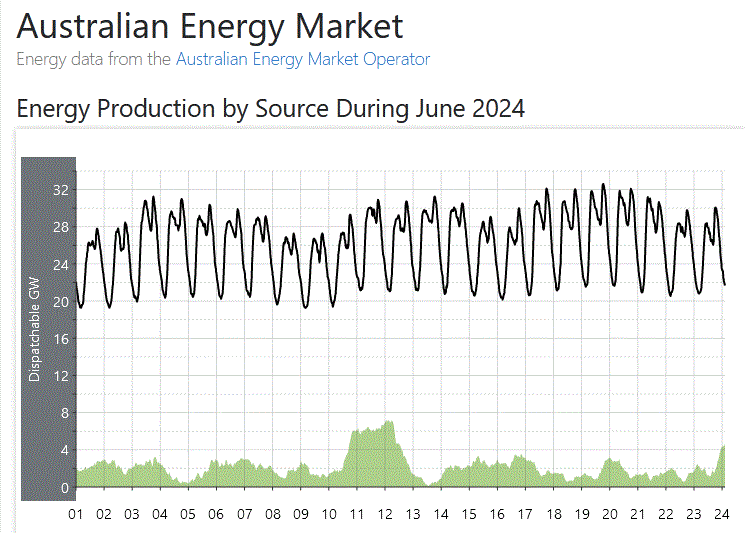Screen dimensions: 745x533
Task: Select the 01 date label on x-axis
Action: 75,514
